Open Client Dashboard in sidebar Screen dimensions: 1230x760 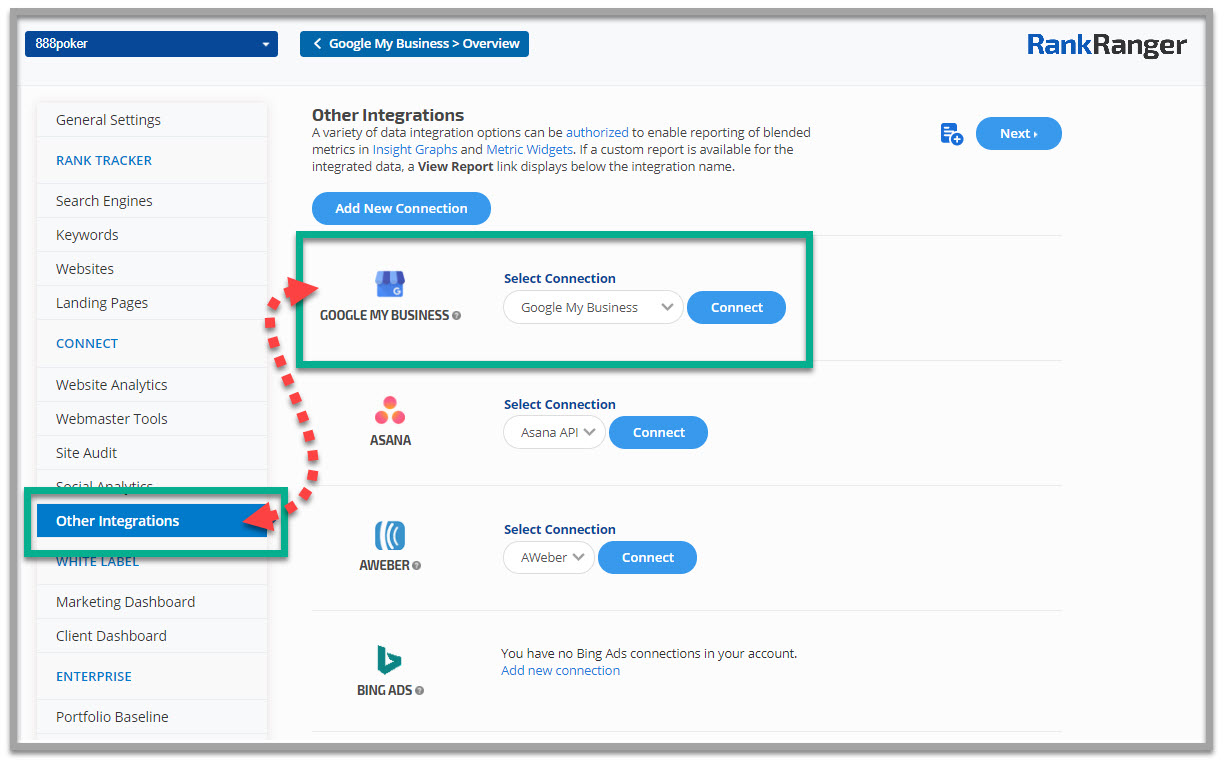pos(152,636)
